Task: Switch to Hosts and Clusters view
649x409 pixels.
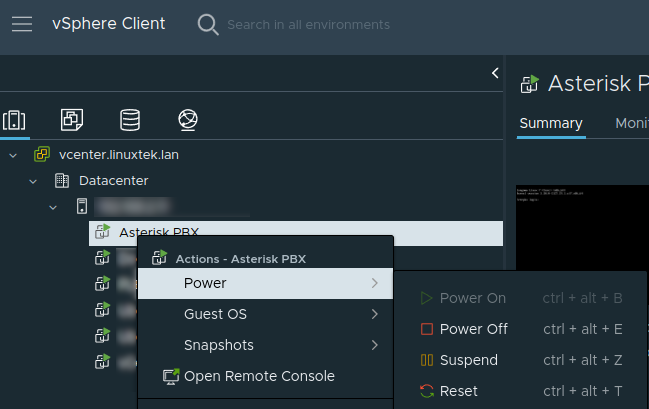Action: click(x=14, y=120)
